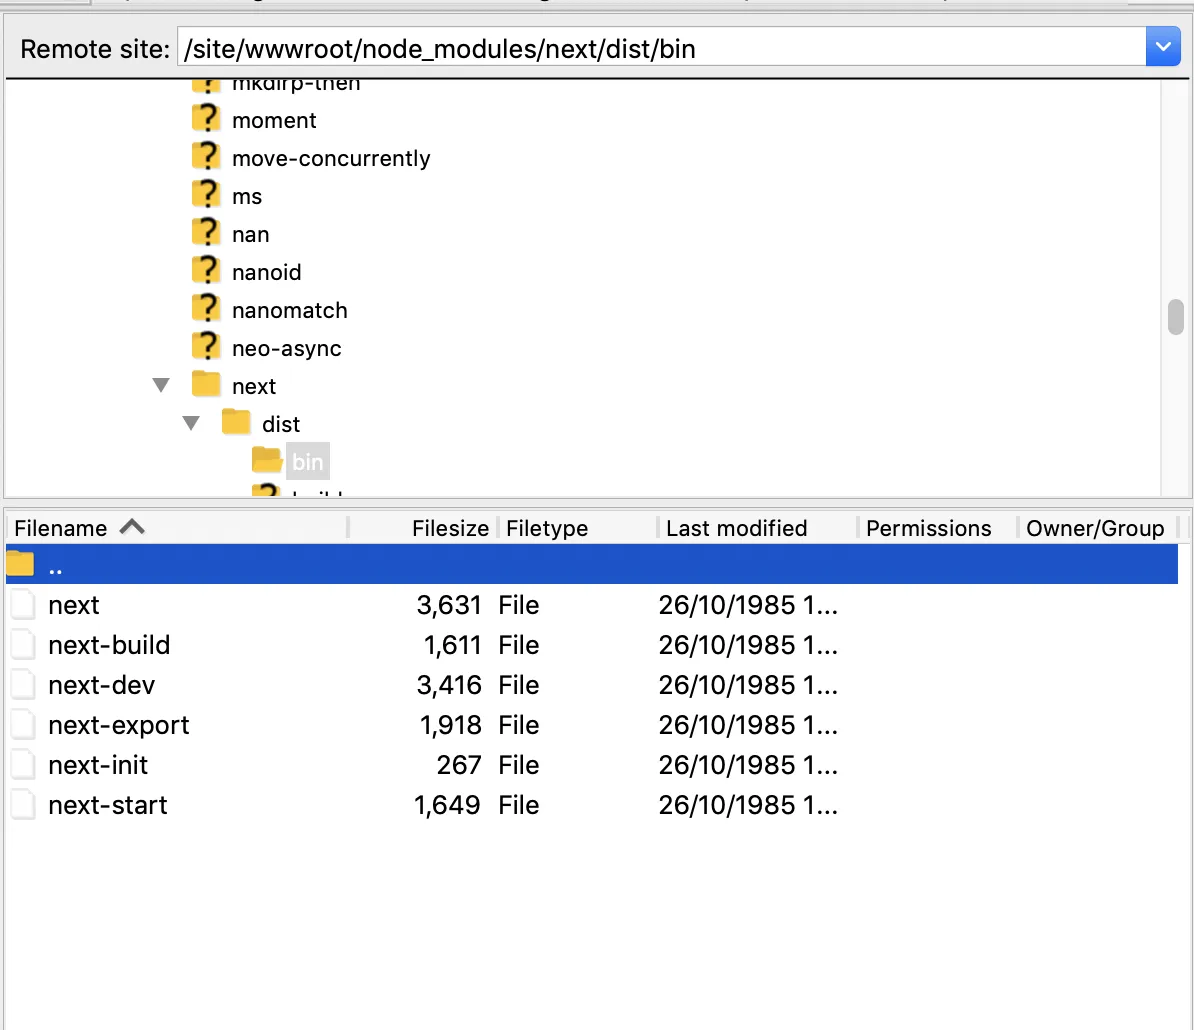Sort by the Filesize column header
Viewport: 1194px width, 1030px height.
point(423,528)
